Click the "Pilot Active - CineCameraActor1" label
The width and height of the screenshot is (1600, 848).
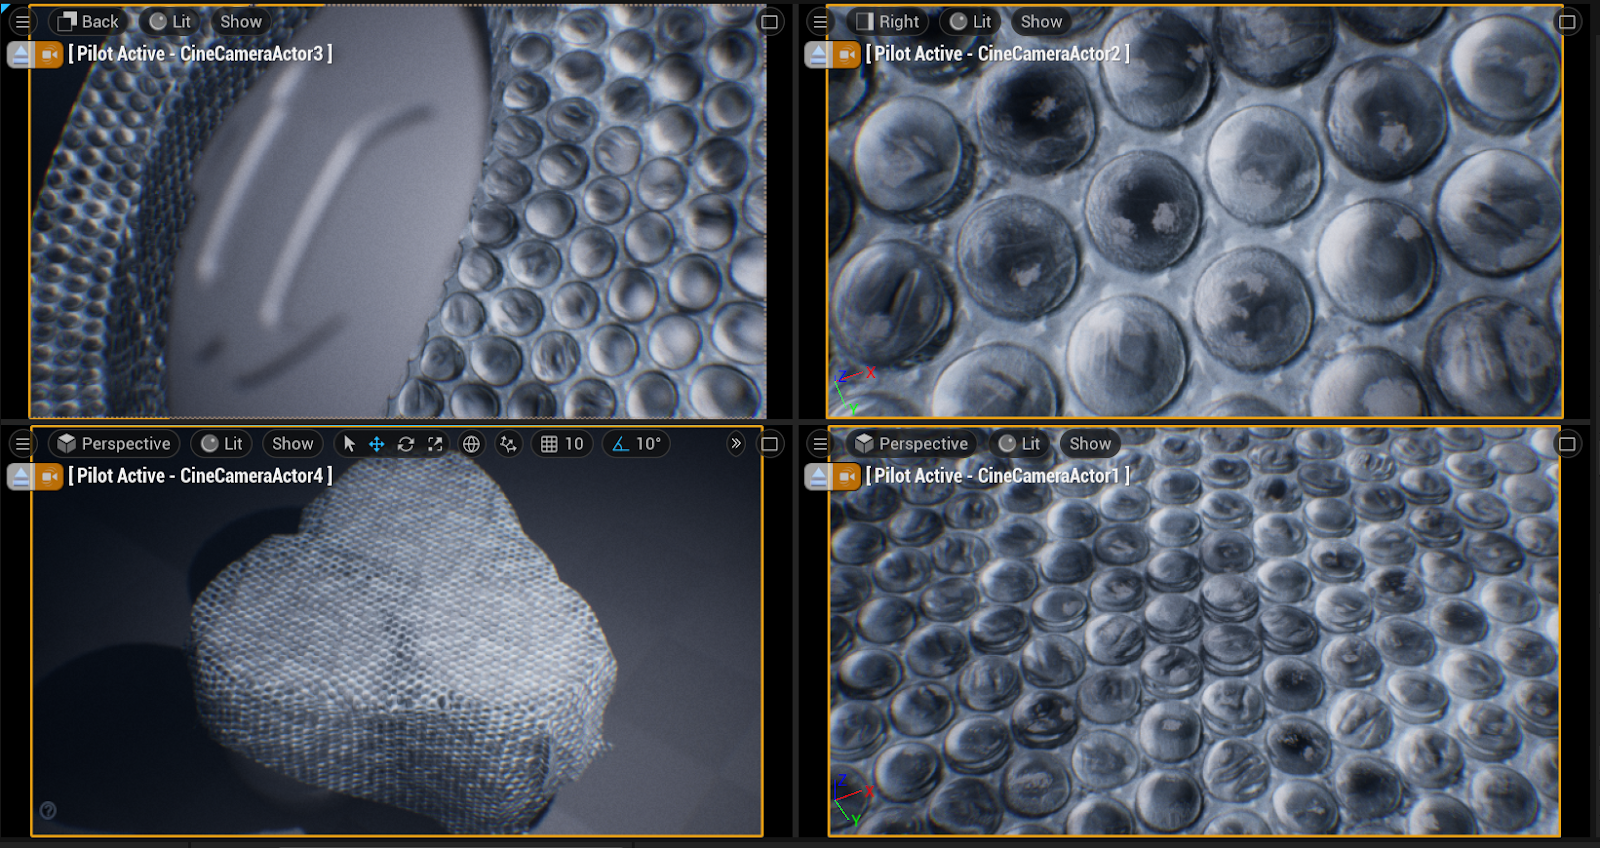(x=998, y=476)
